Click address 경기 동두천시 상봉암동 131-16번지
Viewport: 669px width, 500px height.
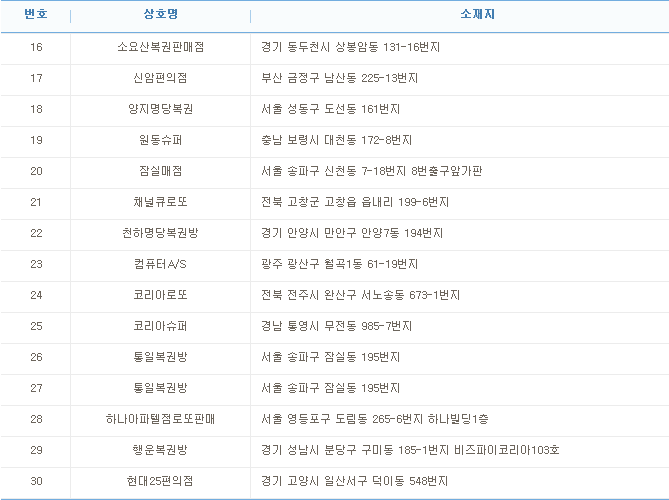tap(350, 47)
